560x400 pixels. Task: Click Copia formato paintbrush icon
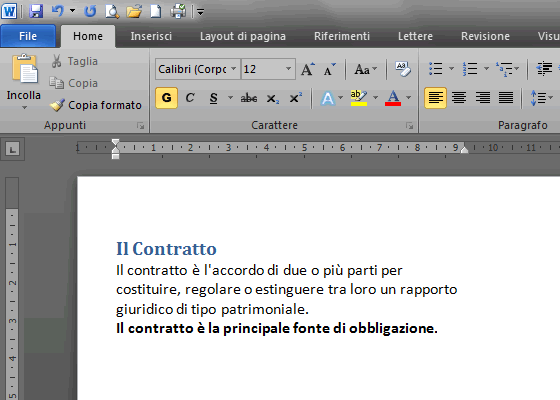[x=57, y=105]
